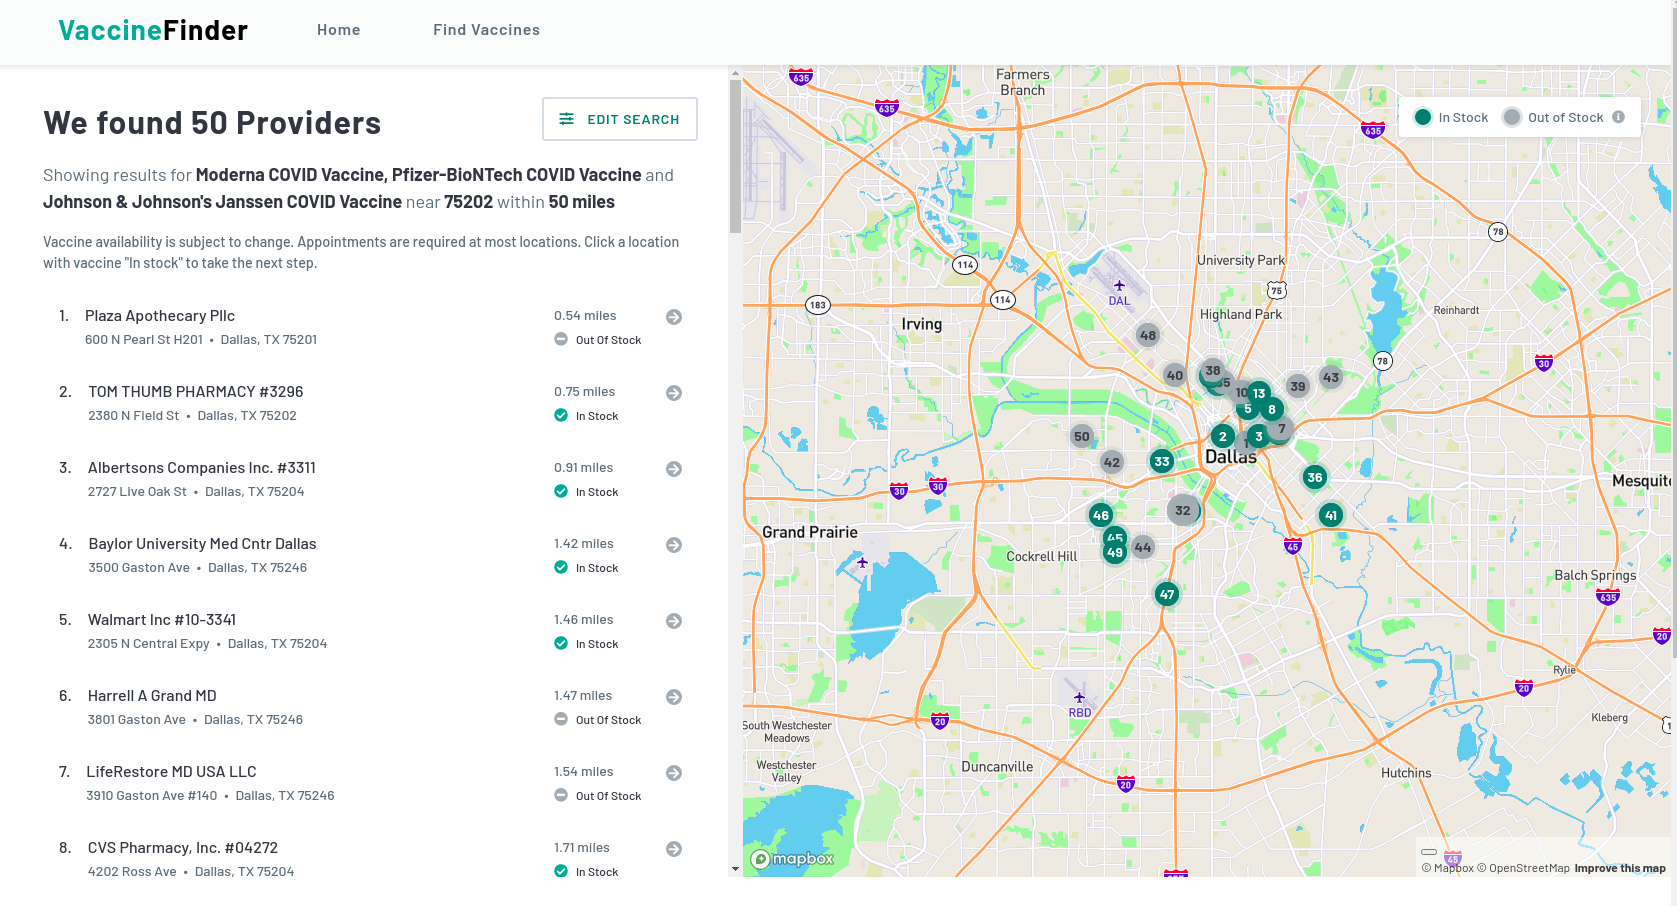Click the We found 50 Providers heading
The image size is (1677, 906).
pos(212,123)
